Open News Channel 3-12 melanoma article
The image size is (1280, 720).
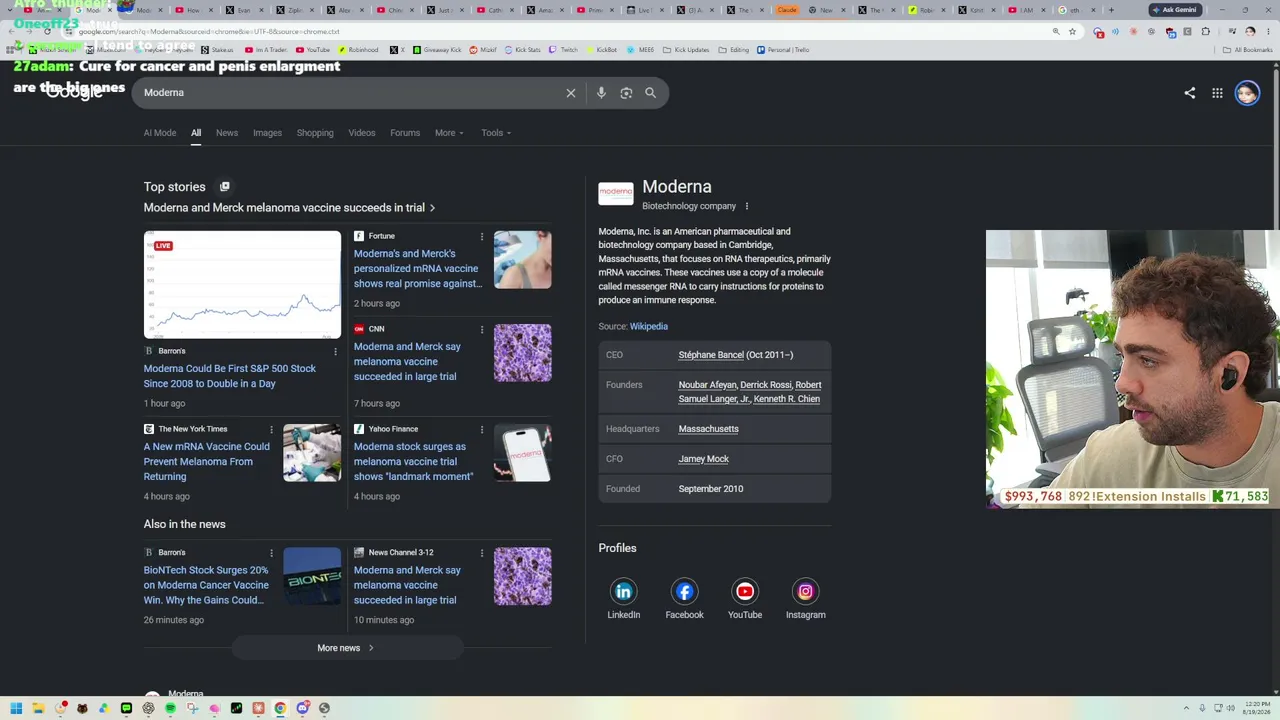(407, 585)
